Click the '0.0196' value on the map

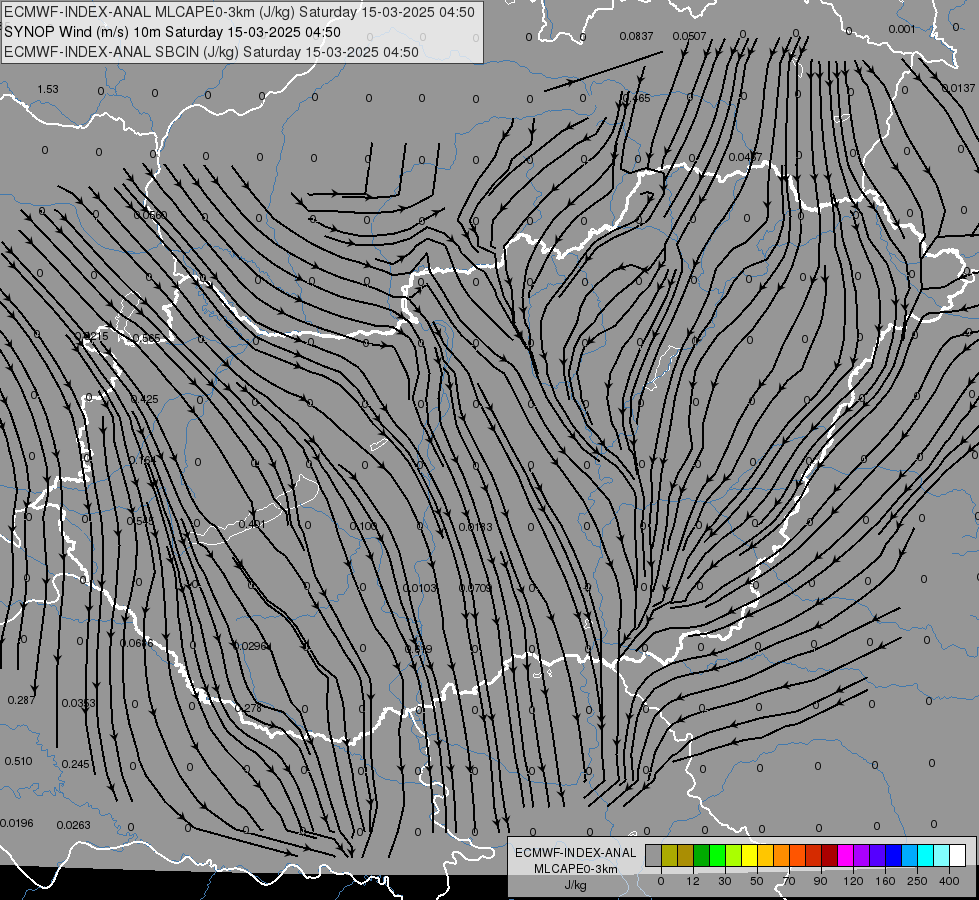(17, 823)
